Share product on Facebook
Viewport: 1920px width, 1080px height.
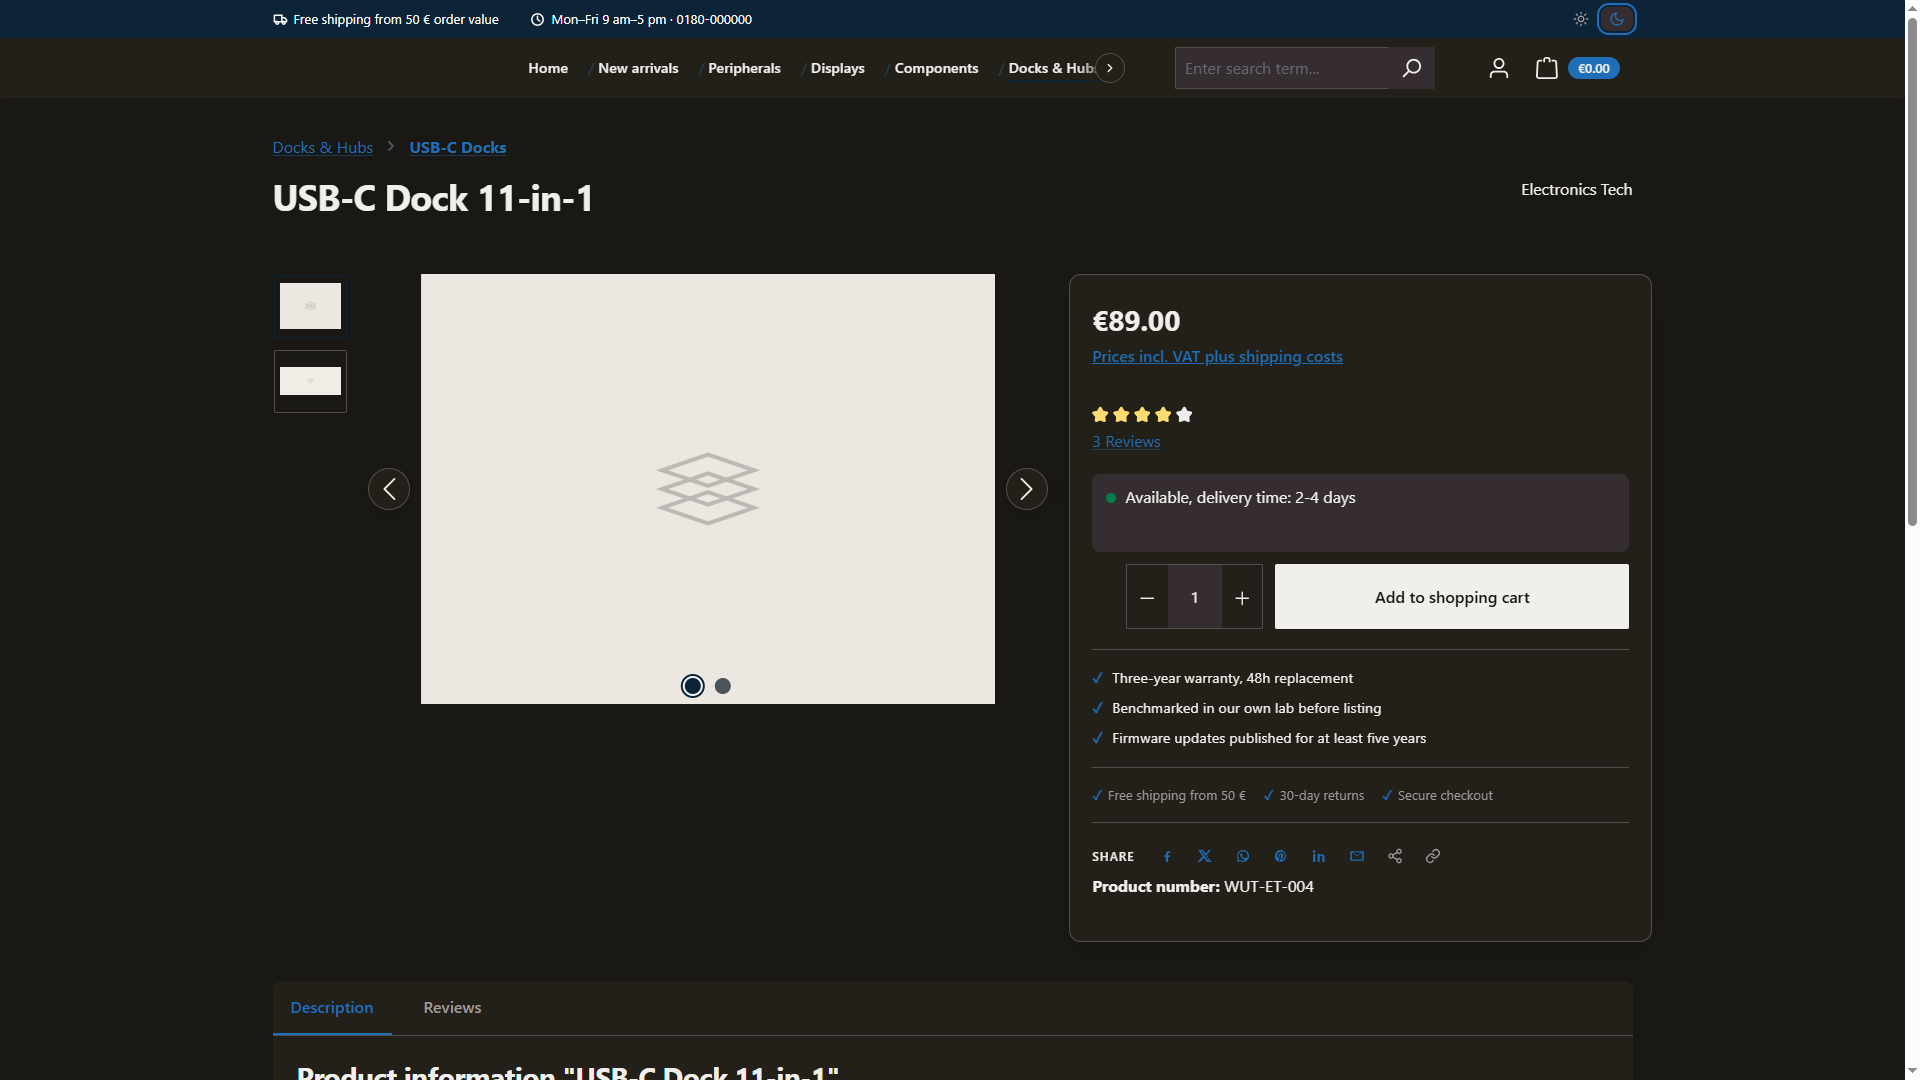pos(1167,857)
